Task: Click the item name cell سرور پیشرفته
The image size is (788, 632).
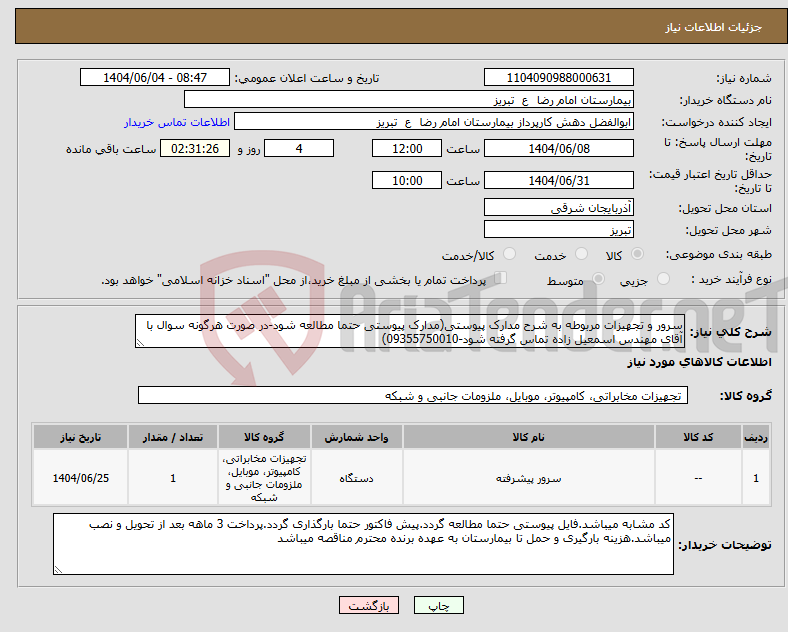Action: [x=528, y=478]
